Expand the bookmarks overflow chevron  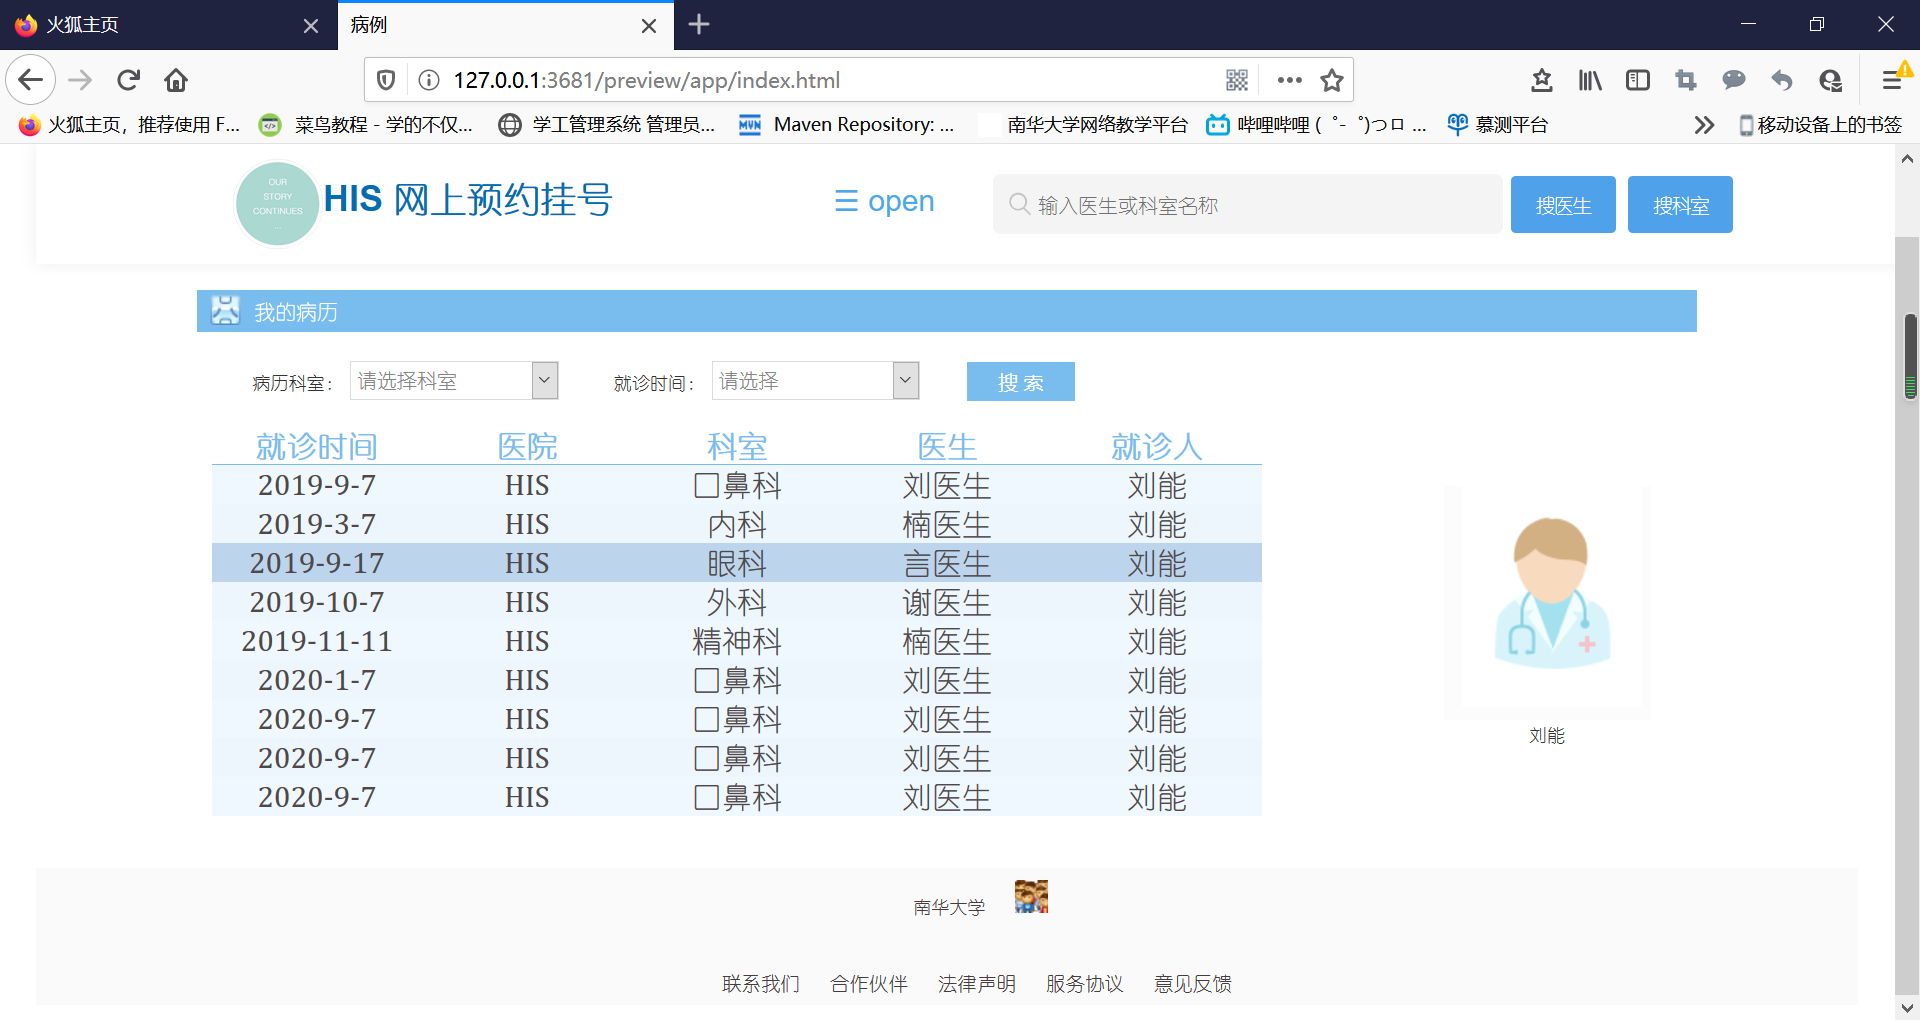[1704, 124]
